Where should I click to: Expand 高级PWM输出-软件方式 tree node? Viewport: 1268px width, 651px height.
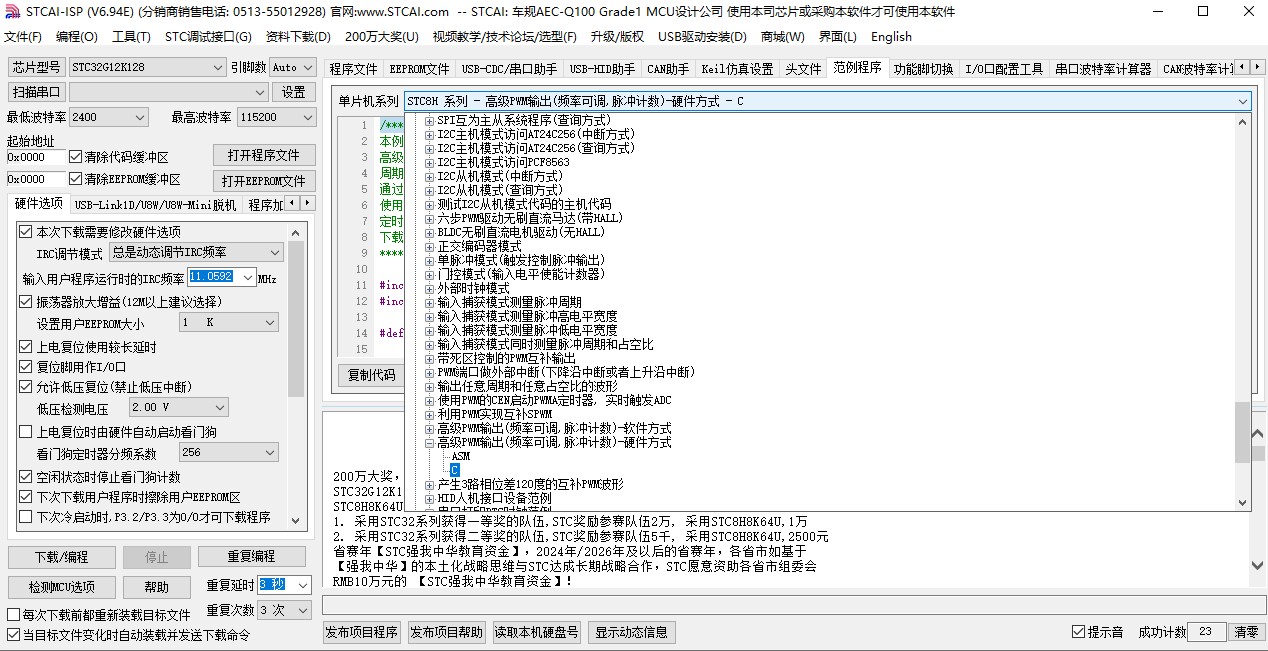pyautogui.click(x=430, y=428)
